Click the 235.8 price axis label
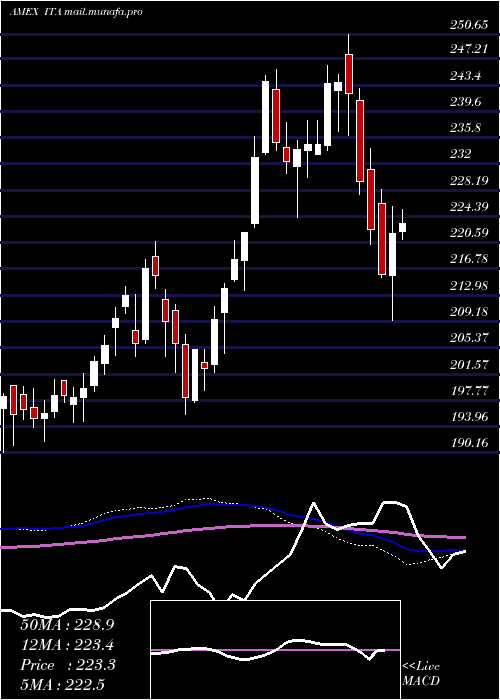 point(466,128)
